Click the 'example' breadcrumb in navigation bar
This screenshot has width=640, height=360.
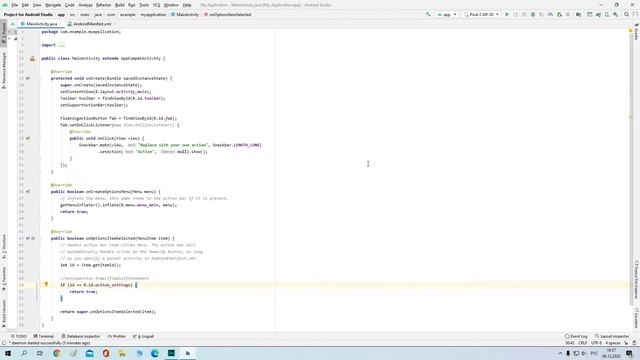click(128, 14)
